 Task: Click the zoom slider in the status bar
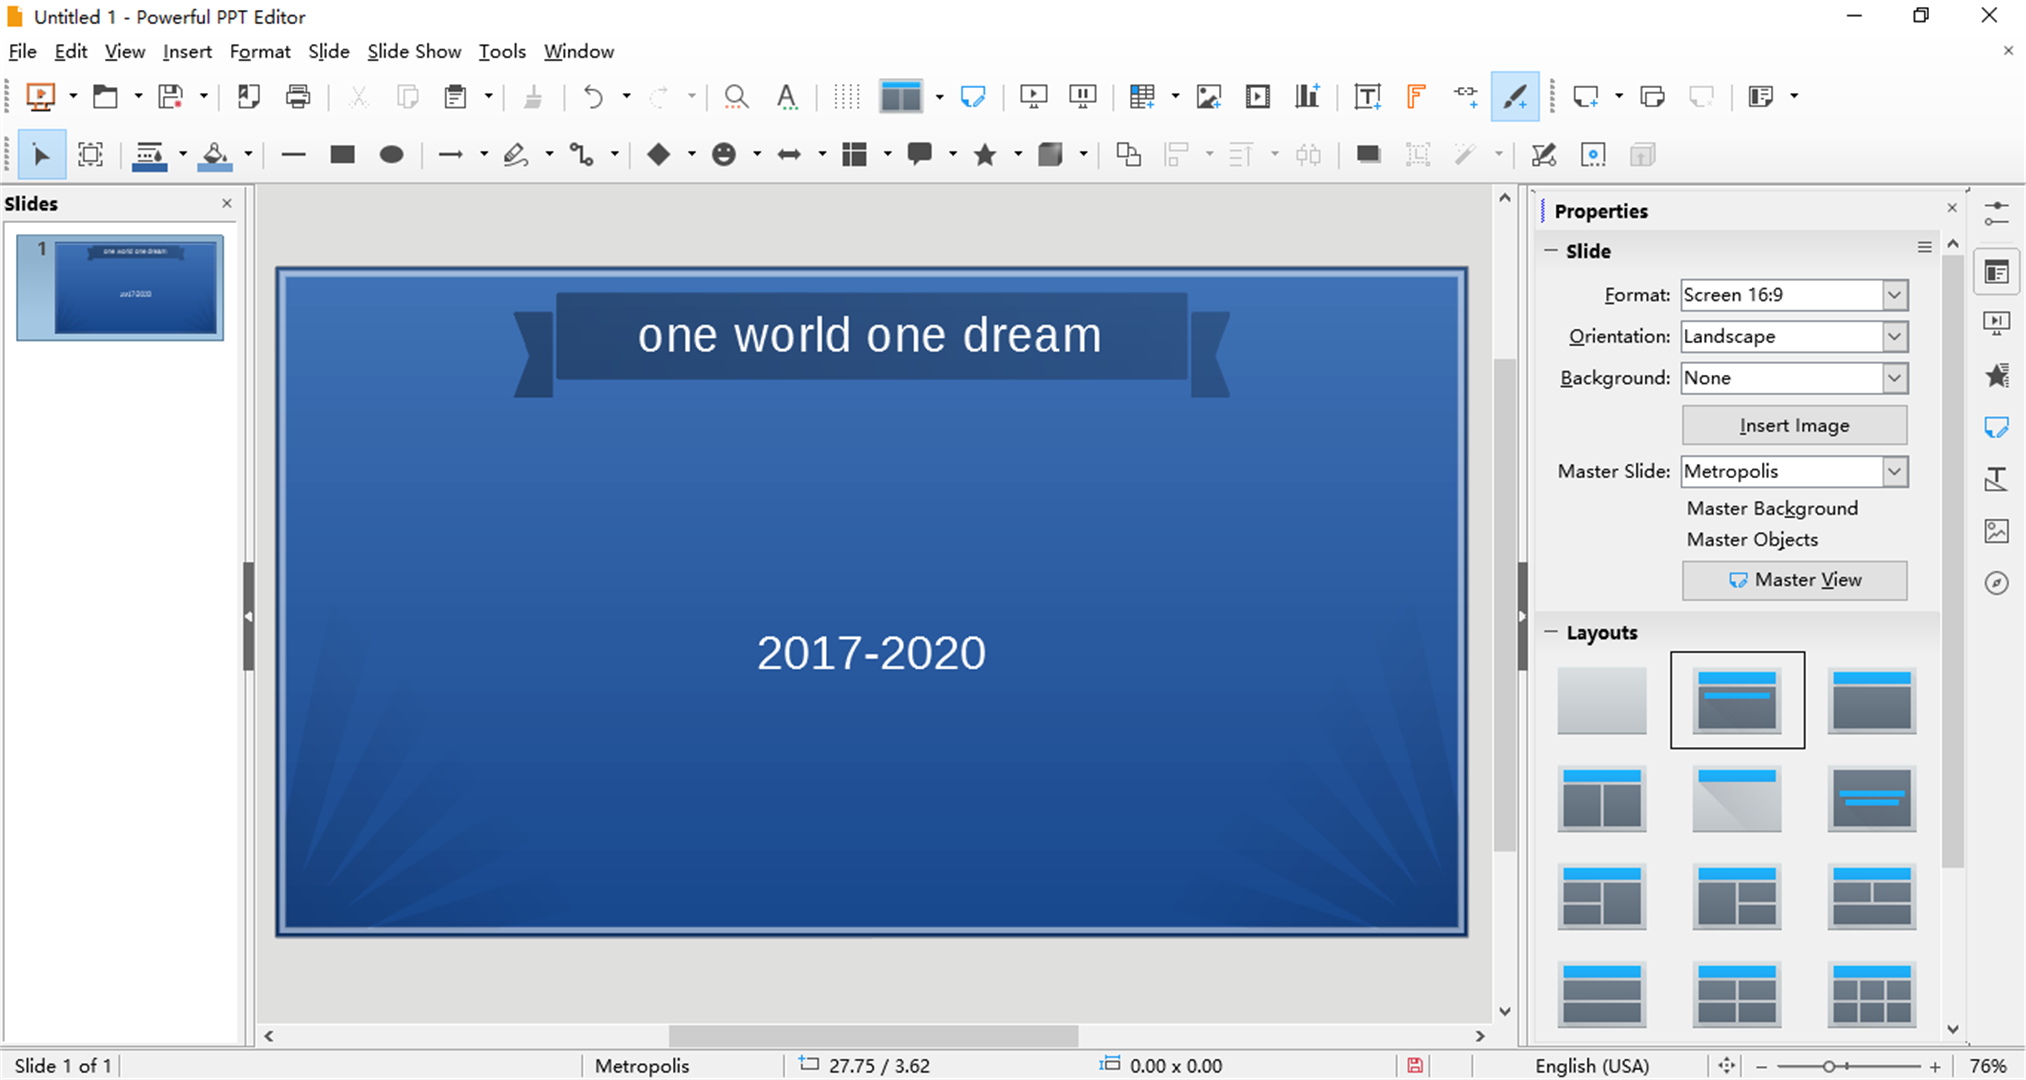click(x=1828, y=1066)
